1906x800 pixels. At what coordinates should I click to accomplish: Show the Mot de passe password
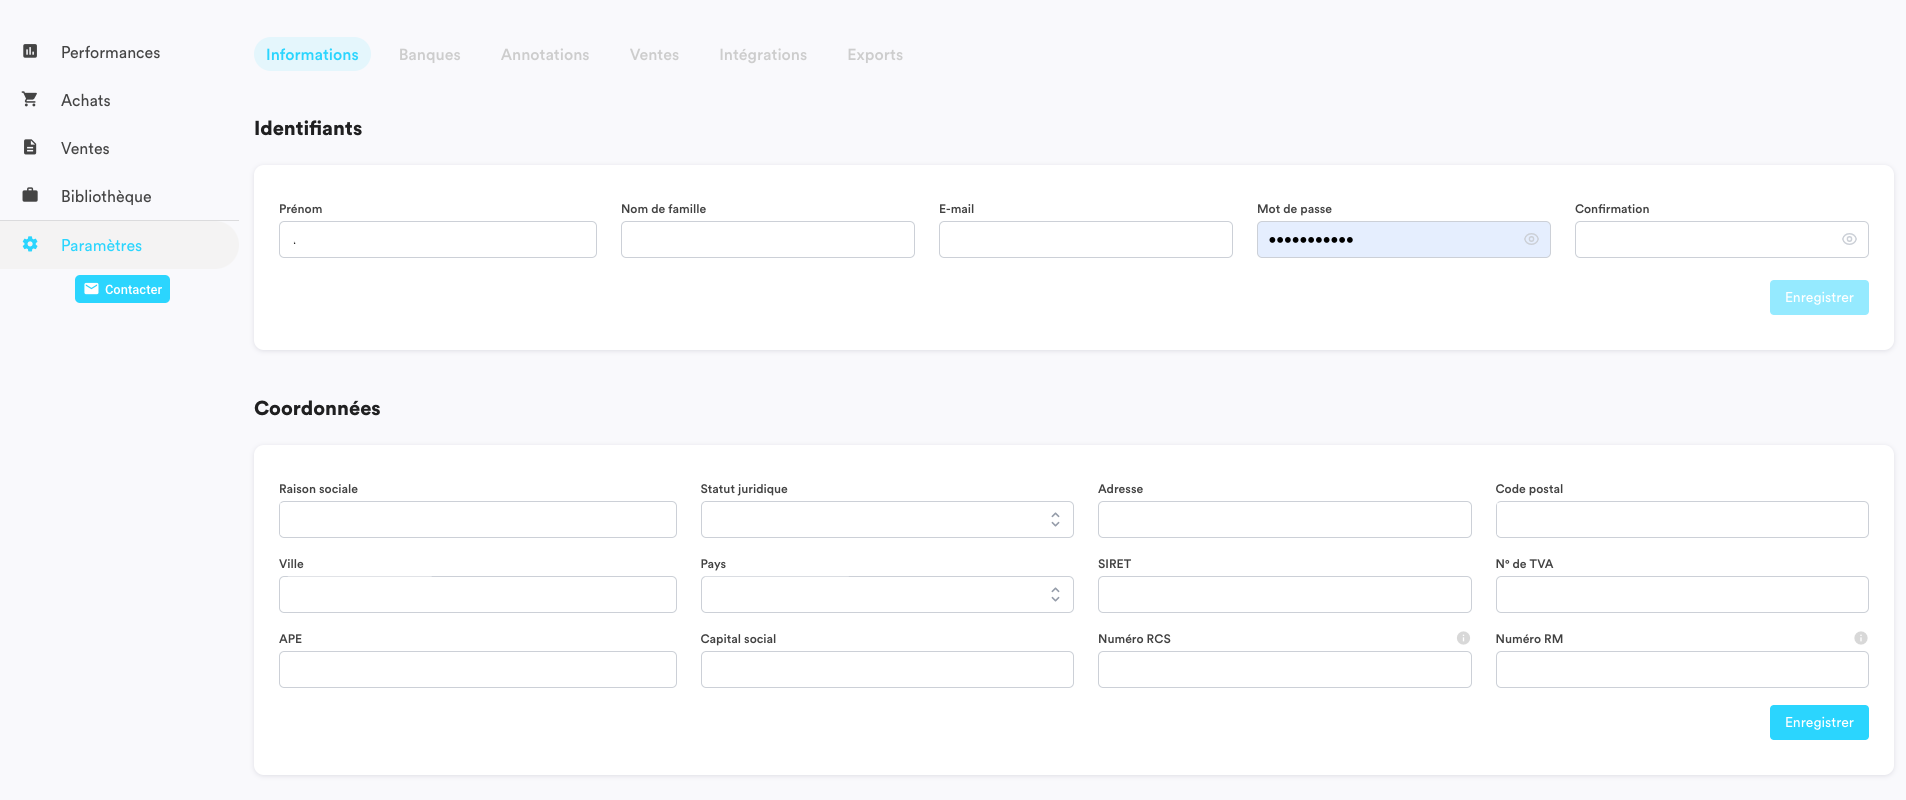pyautogui.click(x=1531, y=239)
